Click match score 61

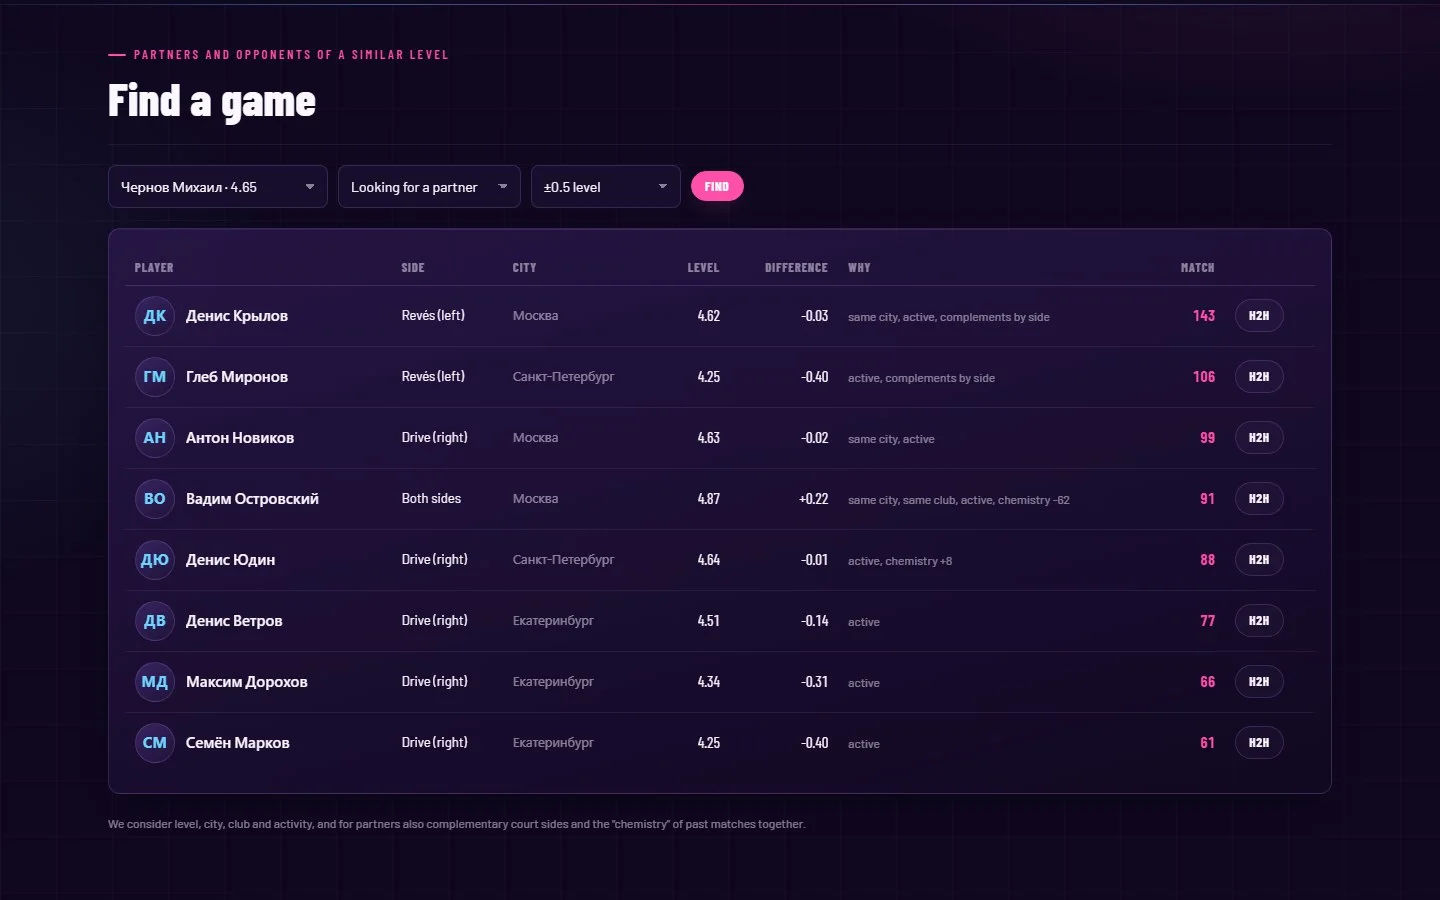tap(1207, 743)
